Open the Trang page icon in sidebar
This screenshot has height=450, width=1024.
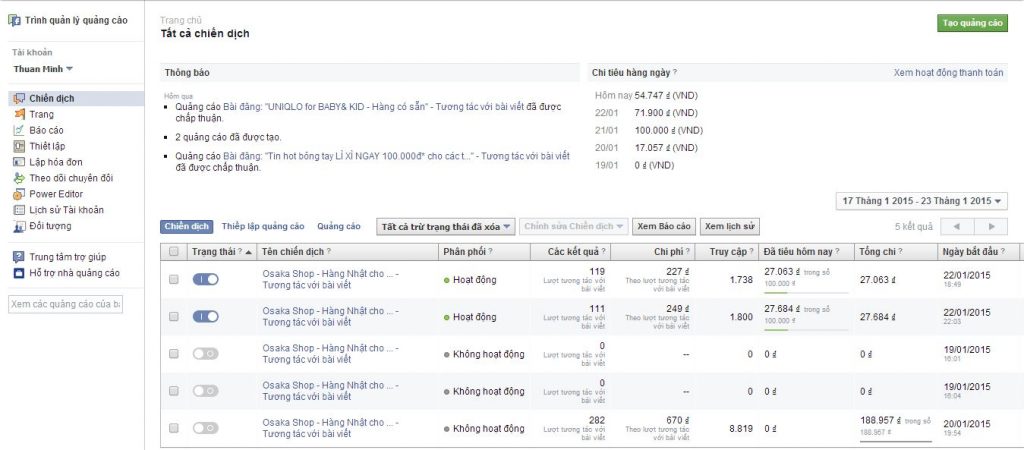click(19, 114)
